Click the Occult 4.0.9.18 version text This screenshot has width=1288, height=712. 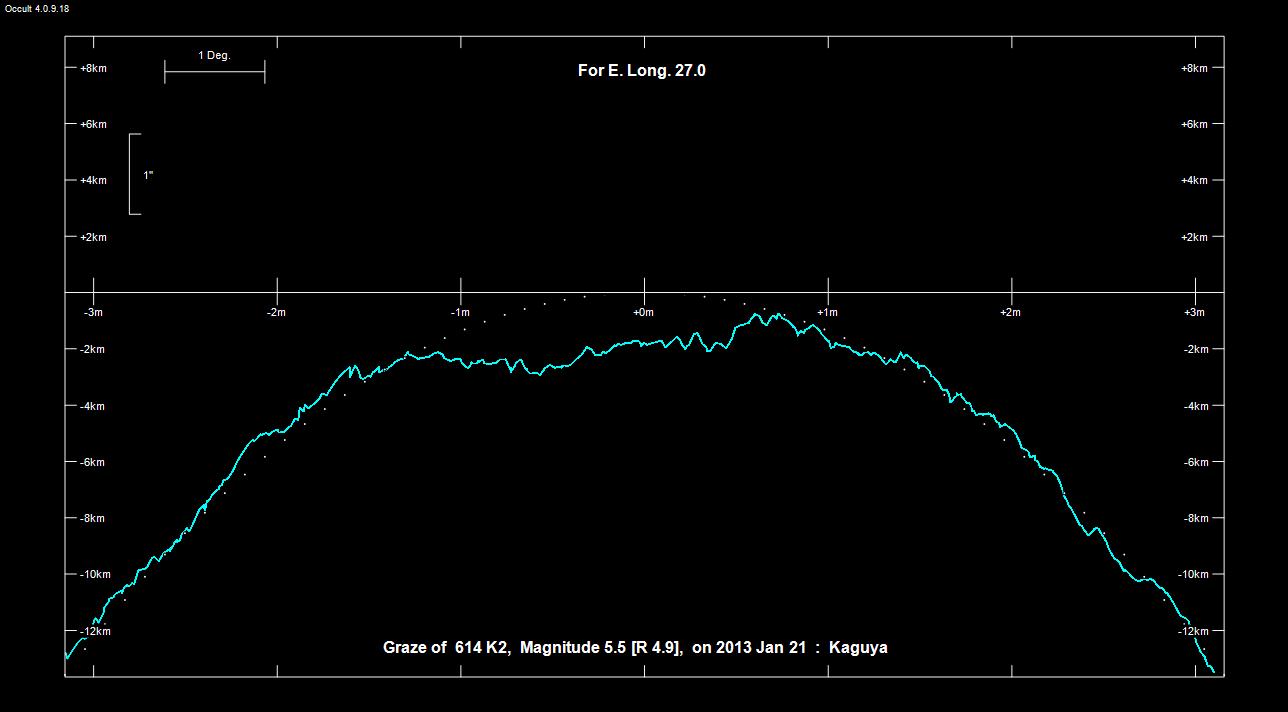35,9
